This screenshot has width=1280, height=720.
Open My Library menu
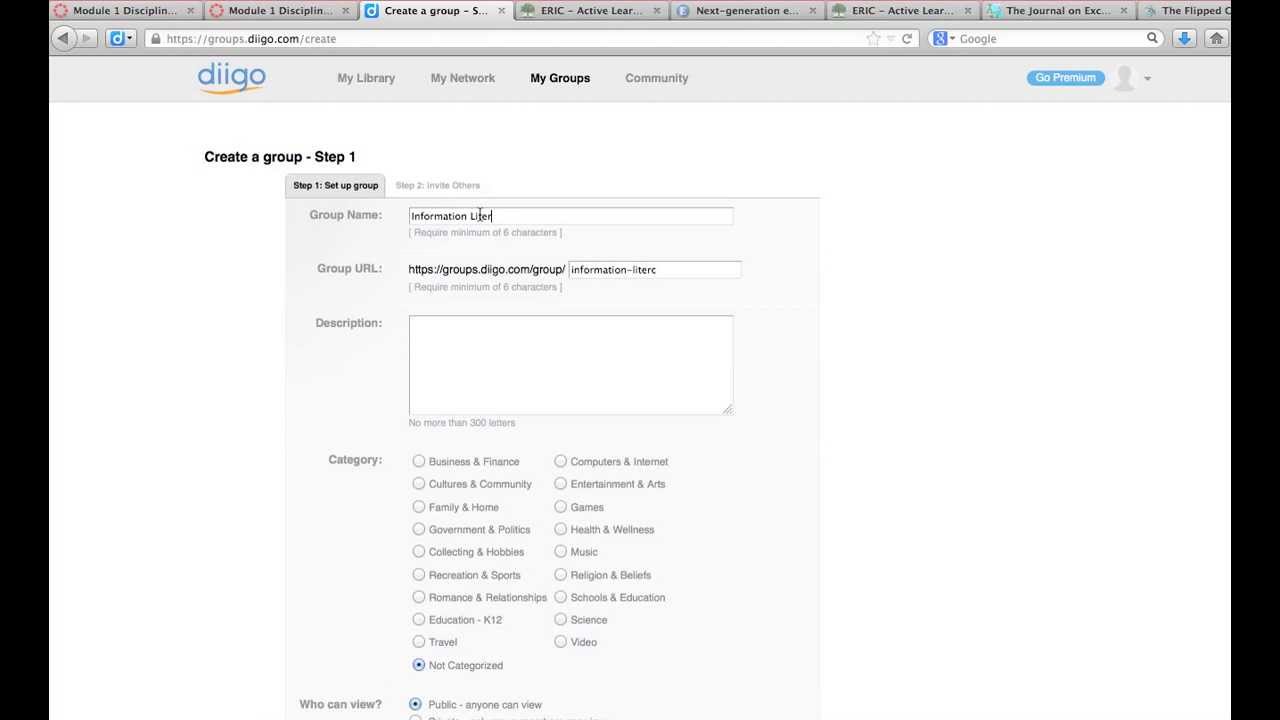pyautogui.click(x=366, y=78)
